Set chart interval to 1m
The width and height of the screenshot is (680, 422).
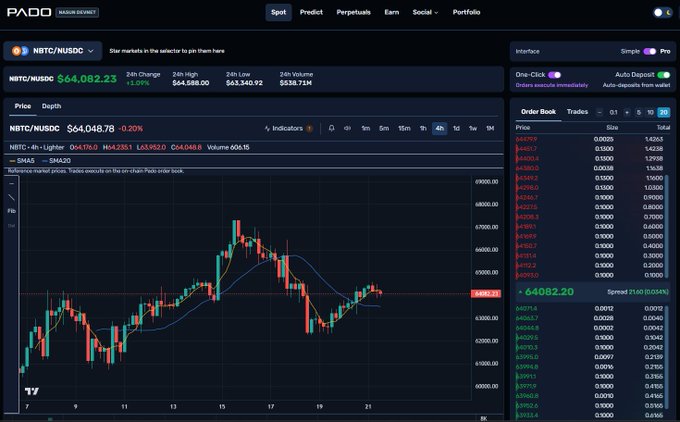coord(366,128)
